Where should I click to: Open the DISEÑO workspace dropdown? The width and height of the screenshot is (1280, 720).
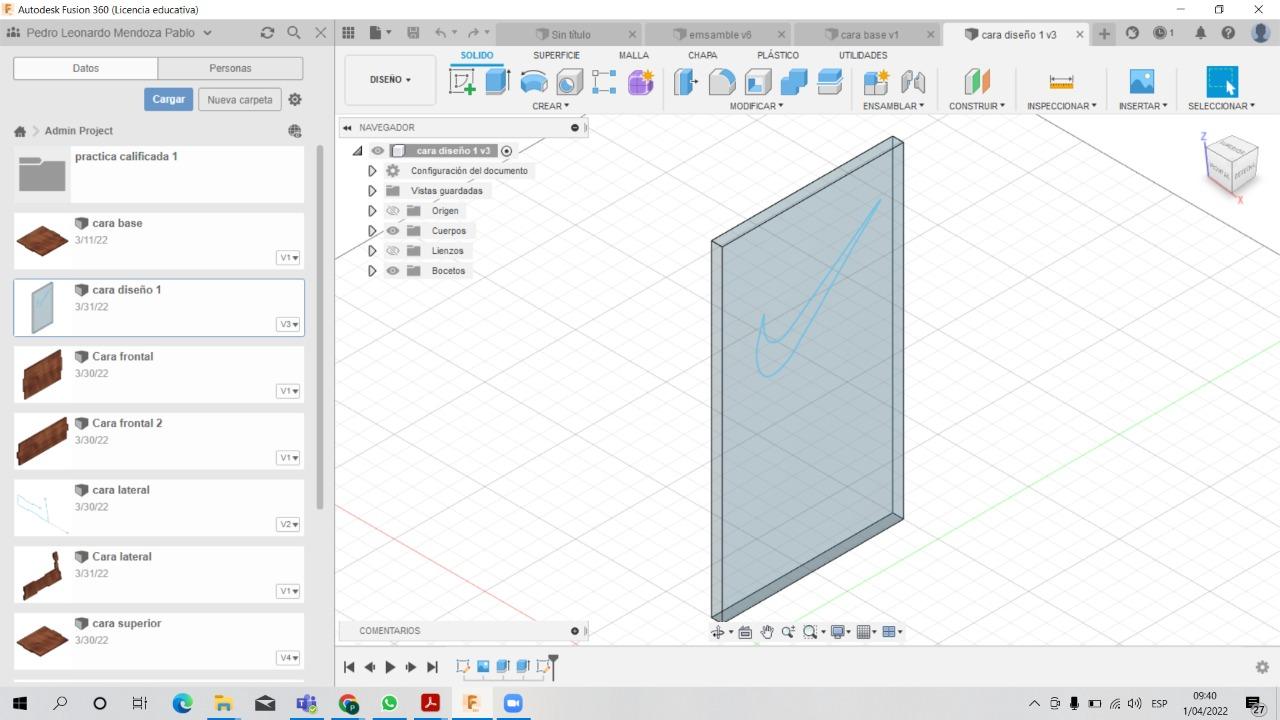[x=390, y=80]
